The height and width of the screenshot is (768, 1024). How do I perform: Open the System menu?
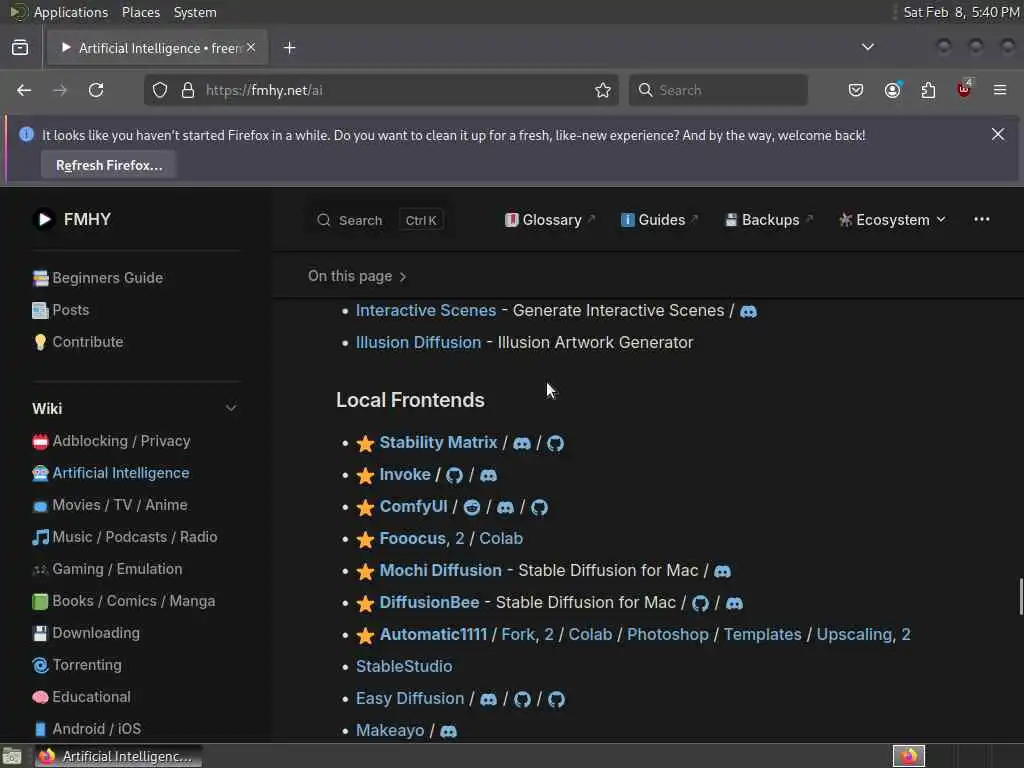[x=195, y=12]
